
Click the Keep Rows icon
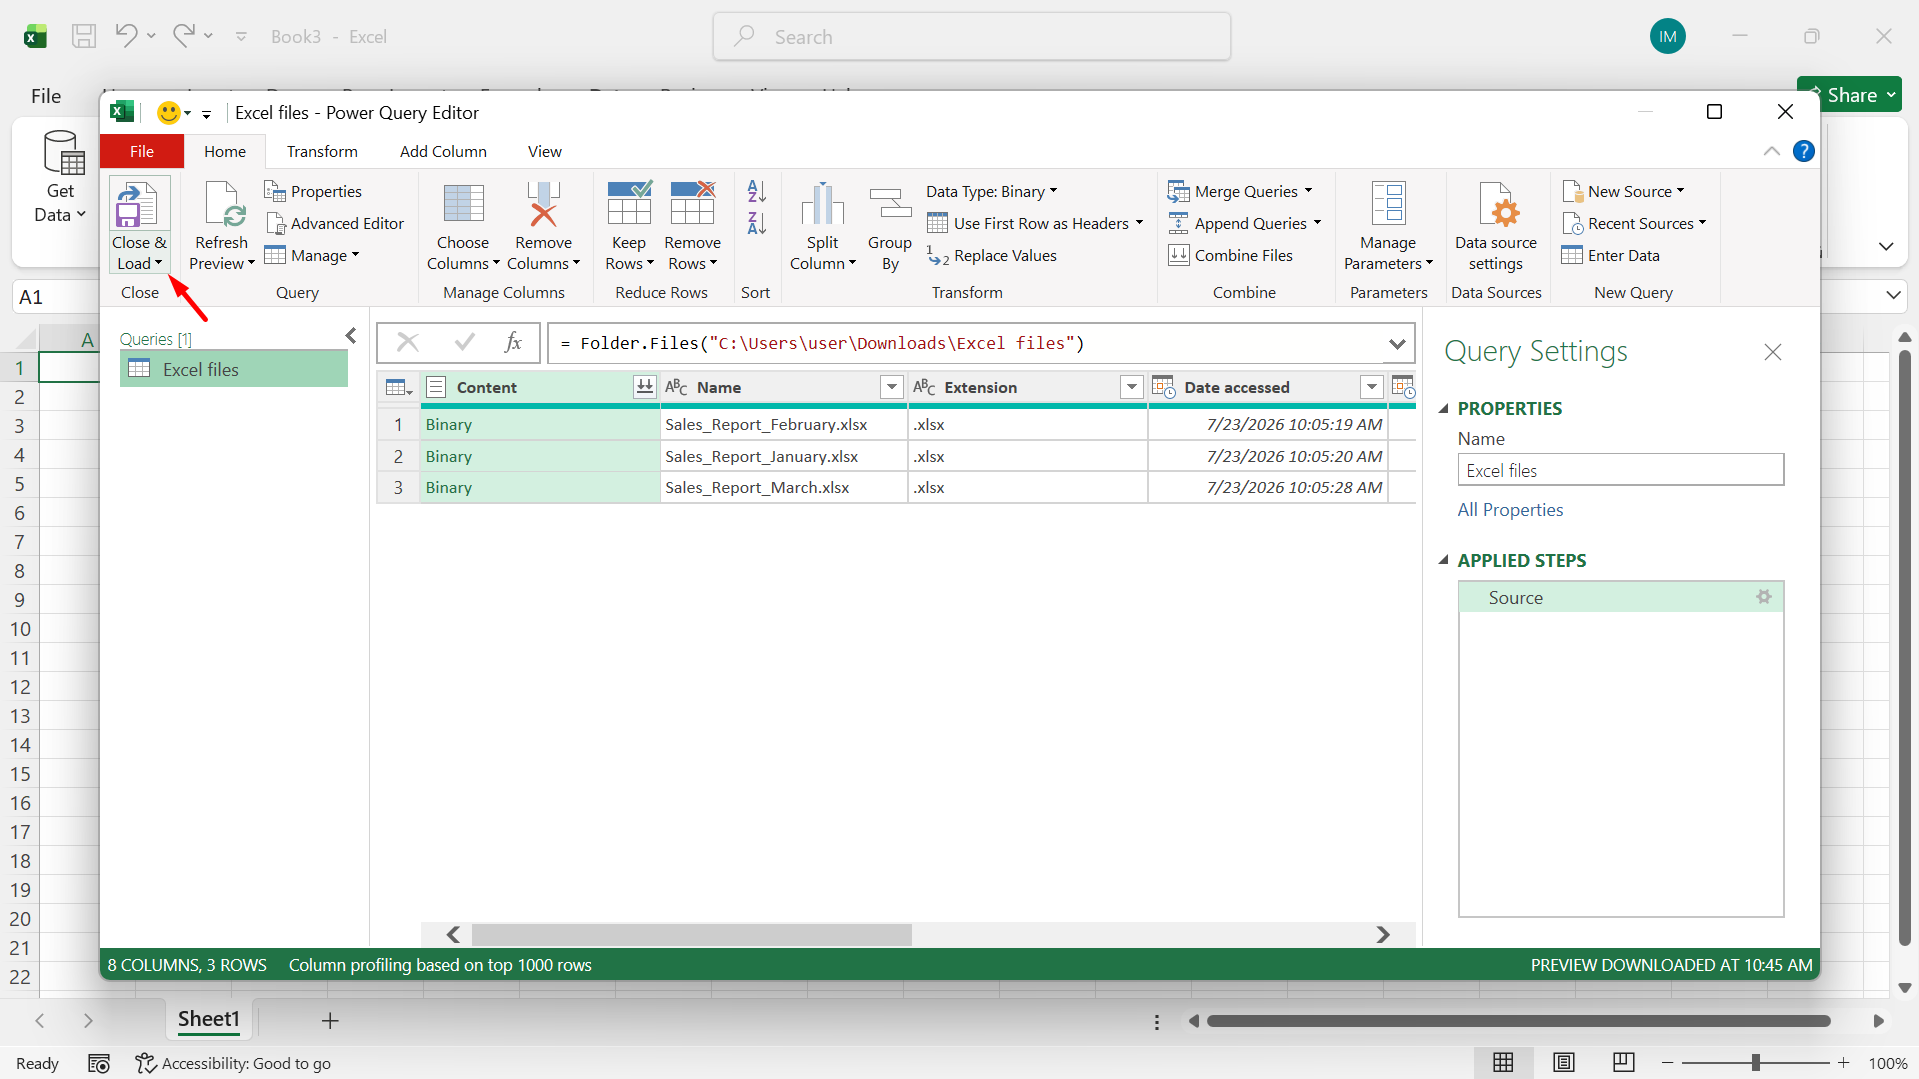629,205
